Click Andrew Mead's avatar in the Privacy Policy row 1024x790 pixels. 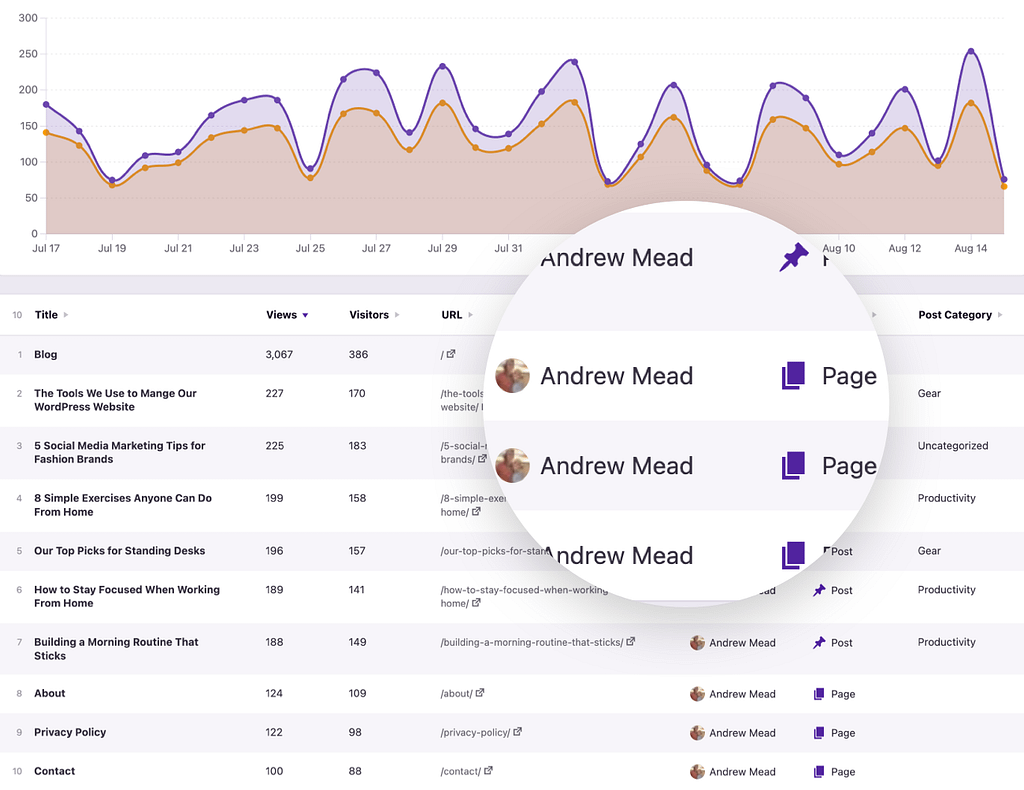tap(697, 732)
